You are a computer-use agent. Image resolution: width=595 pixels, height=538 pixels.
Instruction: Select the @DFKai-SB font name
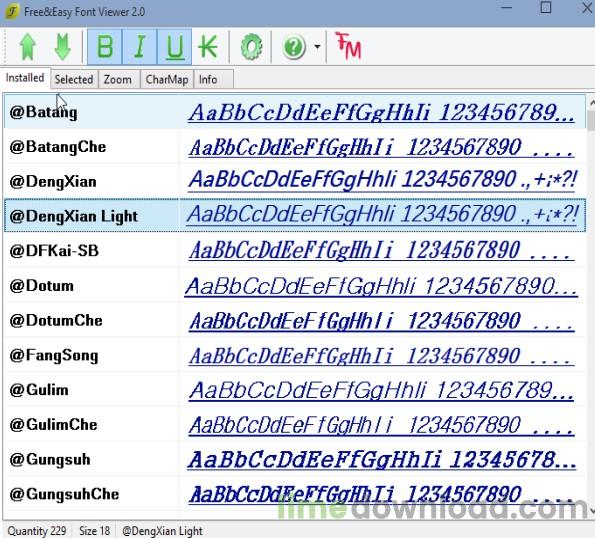pos(54,251)
